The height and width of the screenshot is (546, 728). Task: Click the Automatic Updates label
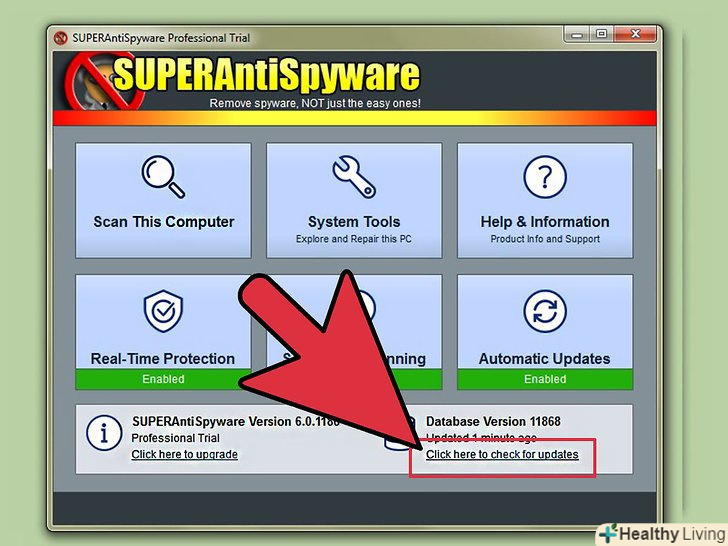pyautogui.click(x=545, y=359)
